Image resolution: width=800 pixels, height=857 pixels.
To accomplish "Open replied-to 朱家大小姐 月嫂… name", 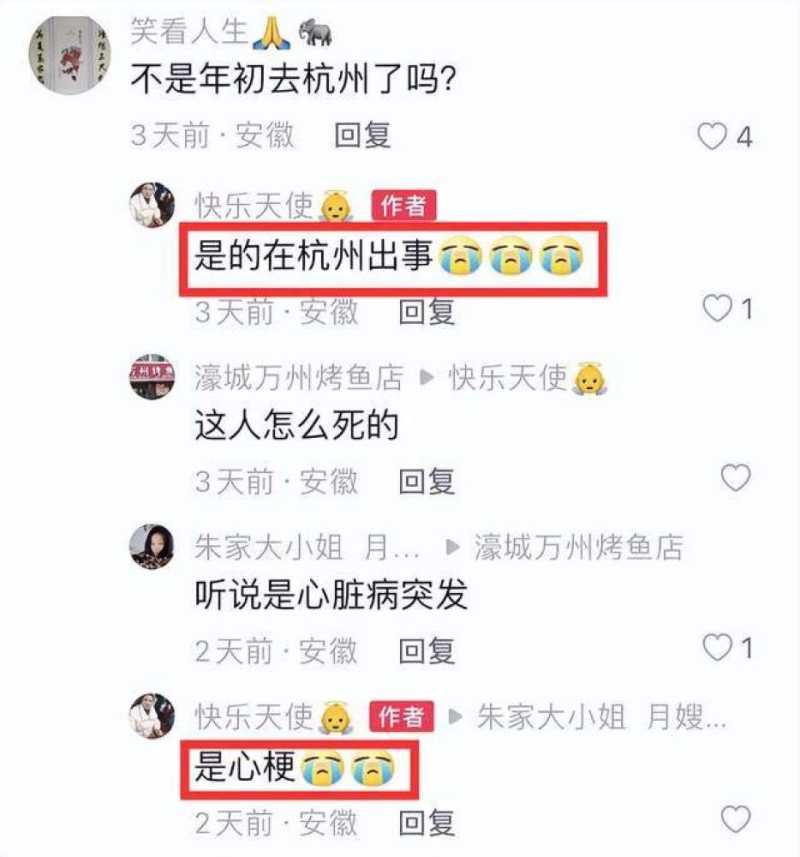I will (602, 717).
